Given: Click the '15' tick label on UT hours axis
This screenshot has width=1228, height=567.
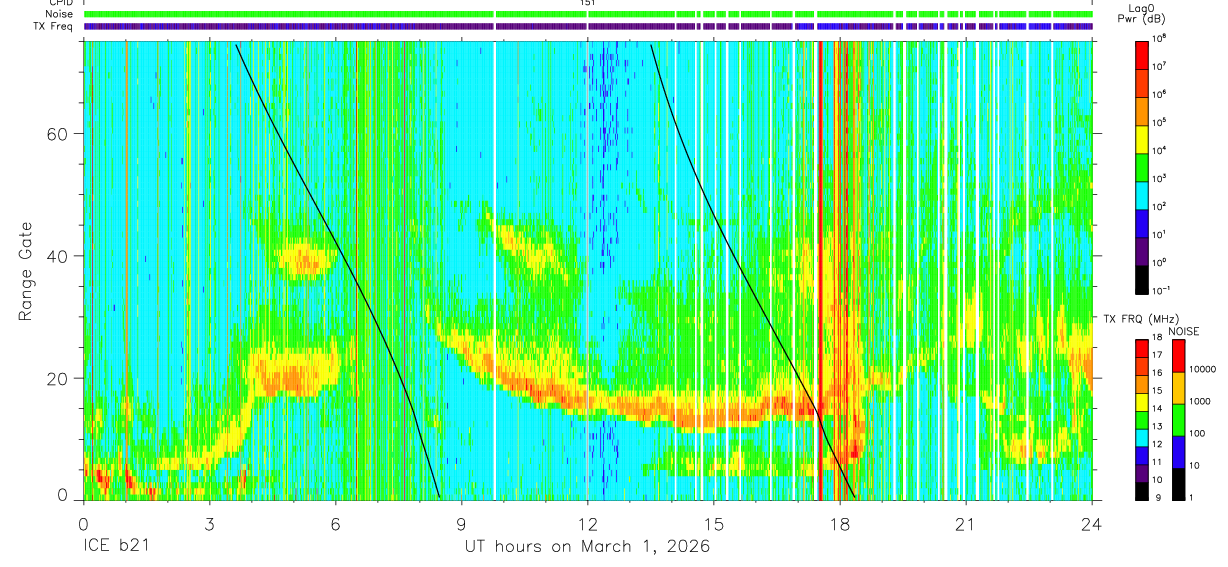Looking at the screenshot, I should pos(714,524).
